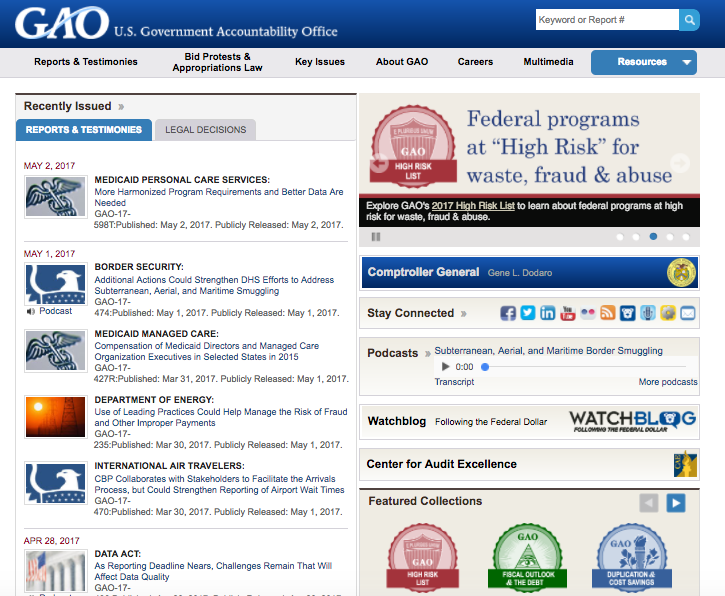The height and width of the screenshot is (596, 725).
Task: Click Department of Energy sunset thumbnail
Action: coord(55,417)
